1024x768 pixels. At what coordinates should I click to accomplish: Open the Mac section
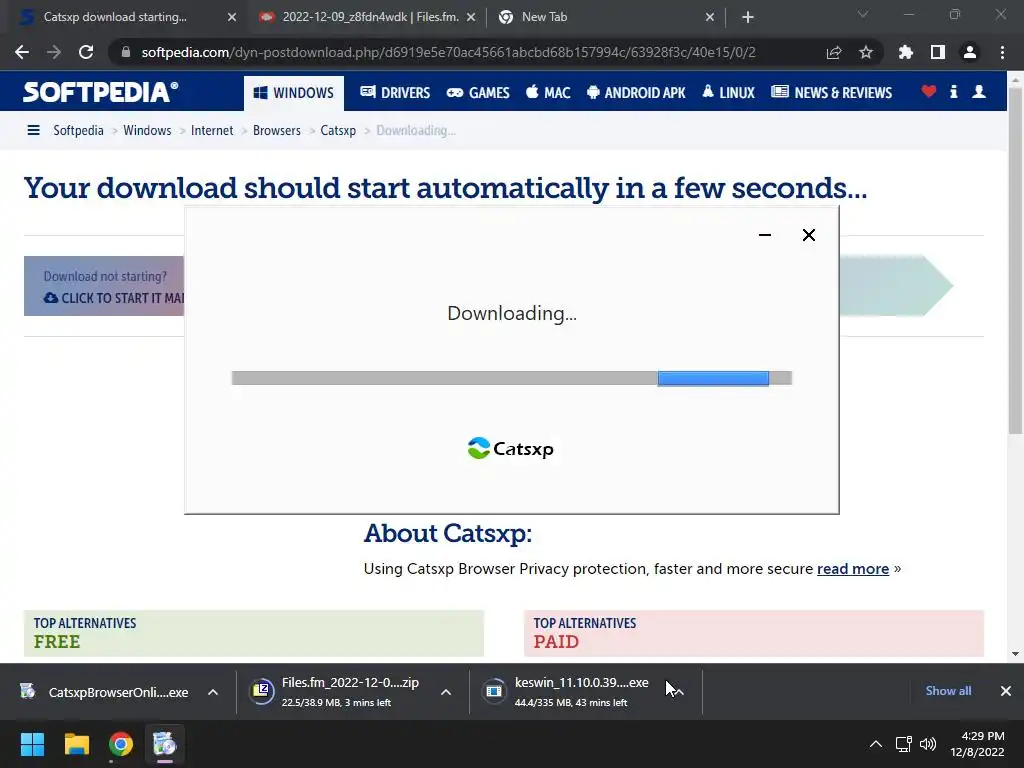coord(548,93)
